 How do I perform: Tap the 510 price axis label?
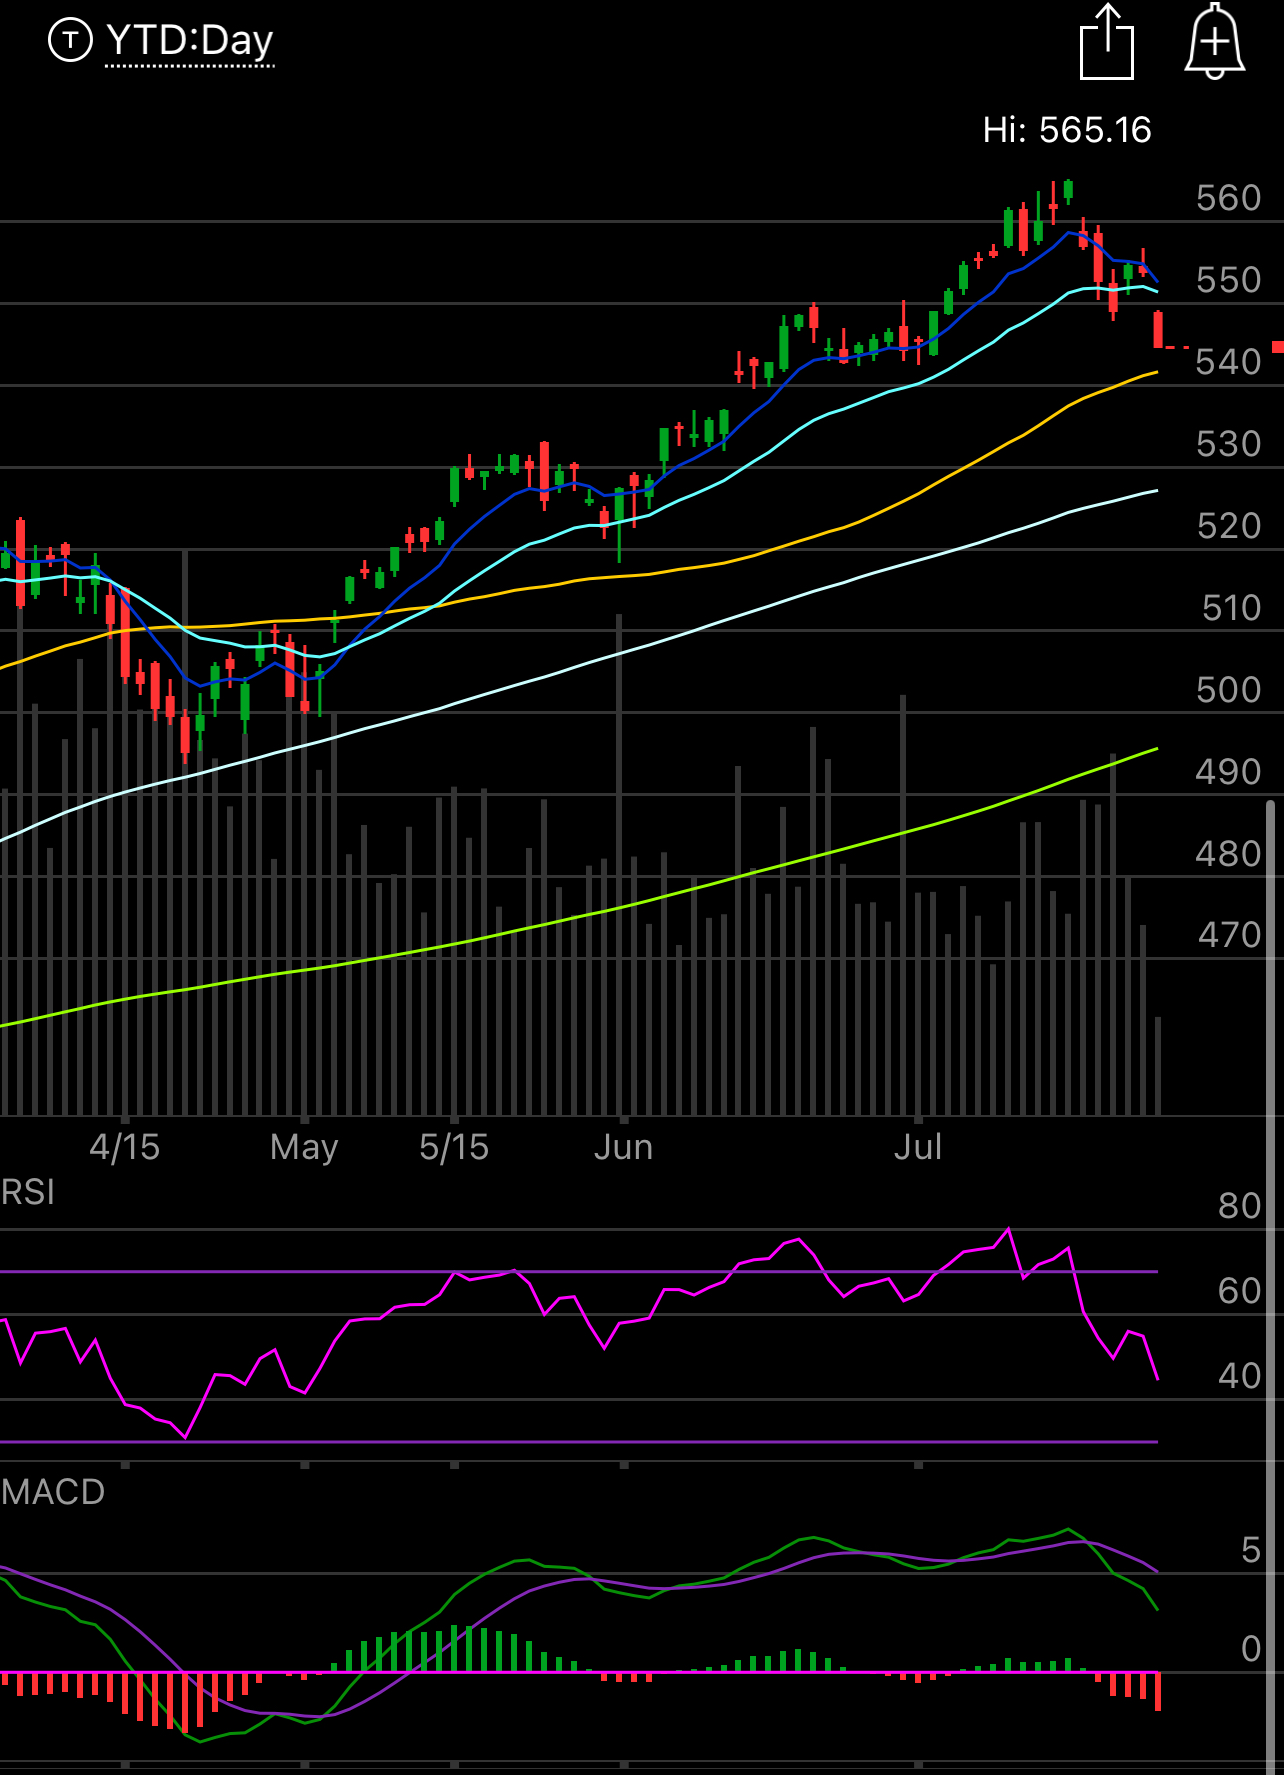1231,608
